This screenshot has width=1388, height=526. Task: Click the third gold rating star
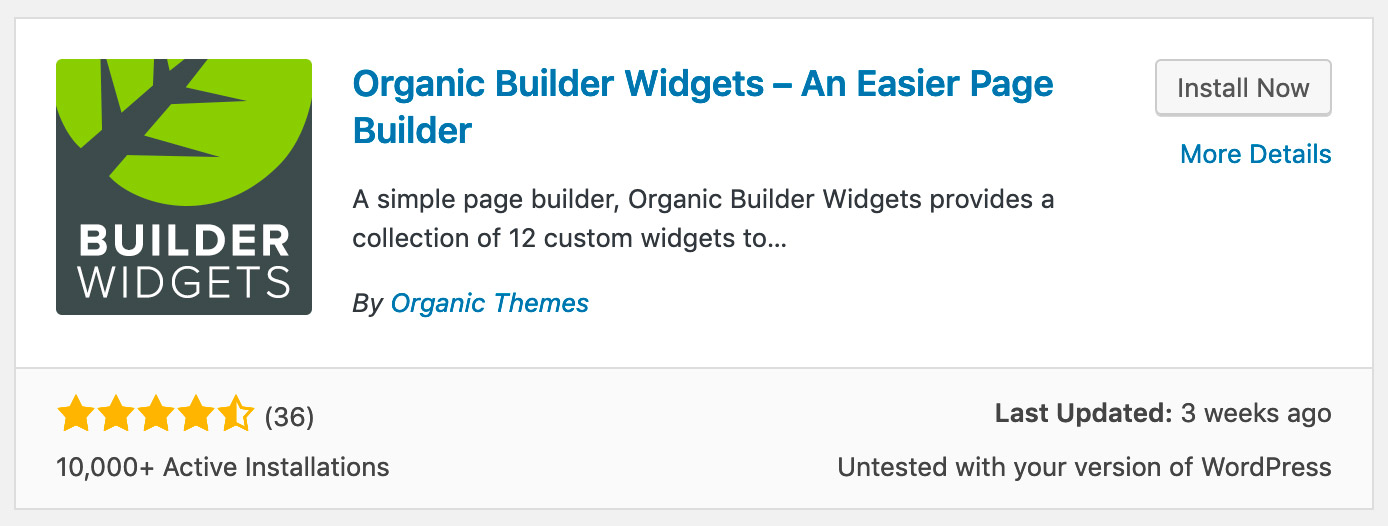point(155,415)
